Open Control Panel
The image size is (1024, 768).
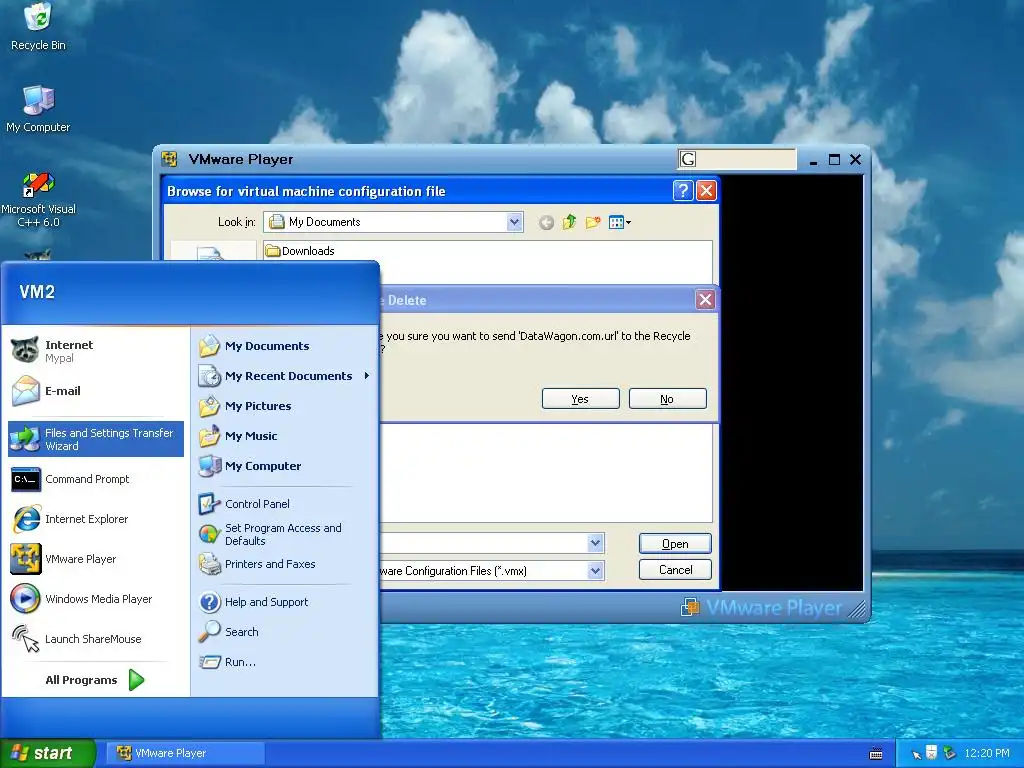pyautogui.click(x=284, y=504)
